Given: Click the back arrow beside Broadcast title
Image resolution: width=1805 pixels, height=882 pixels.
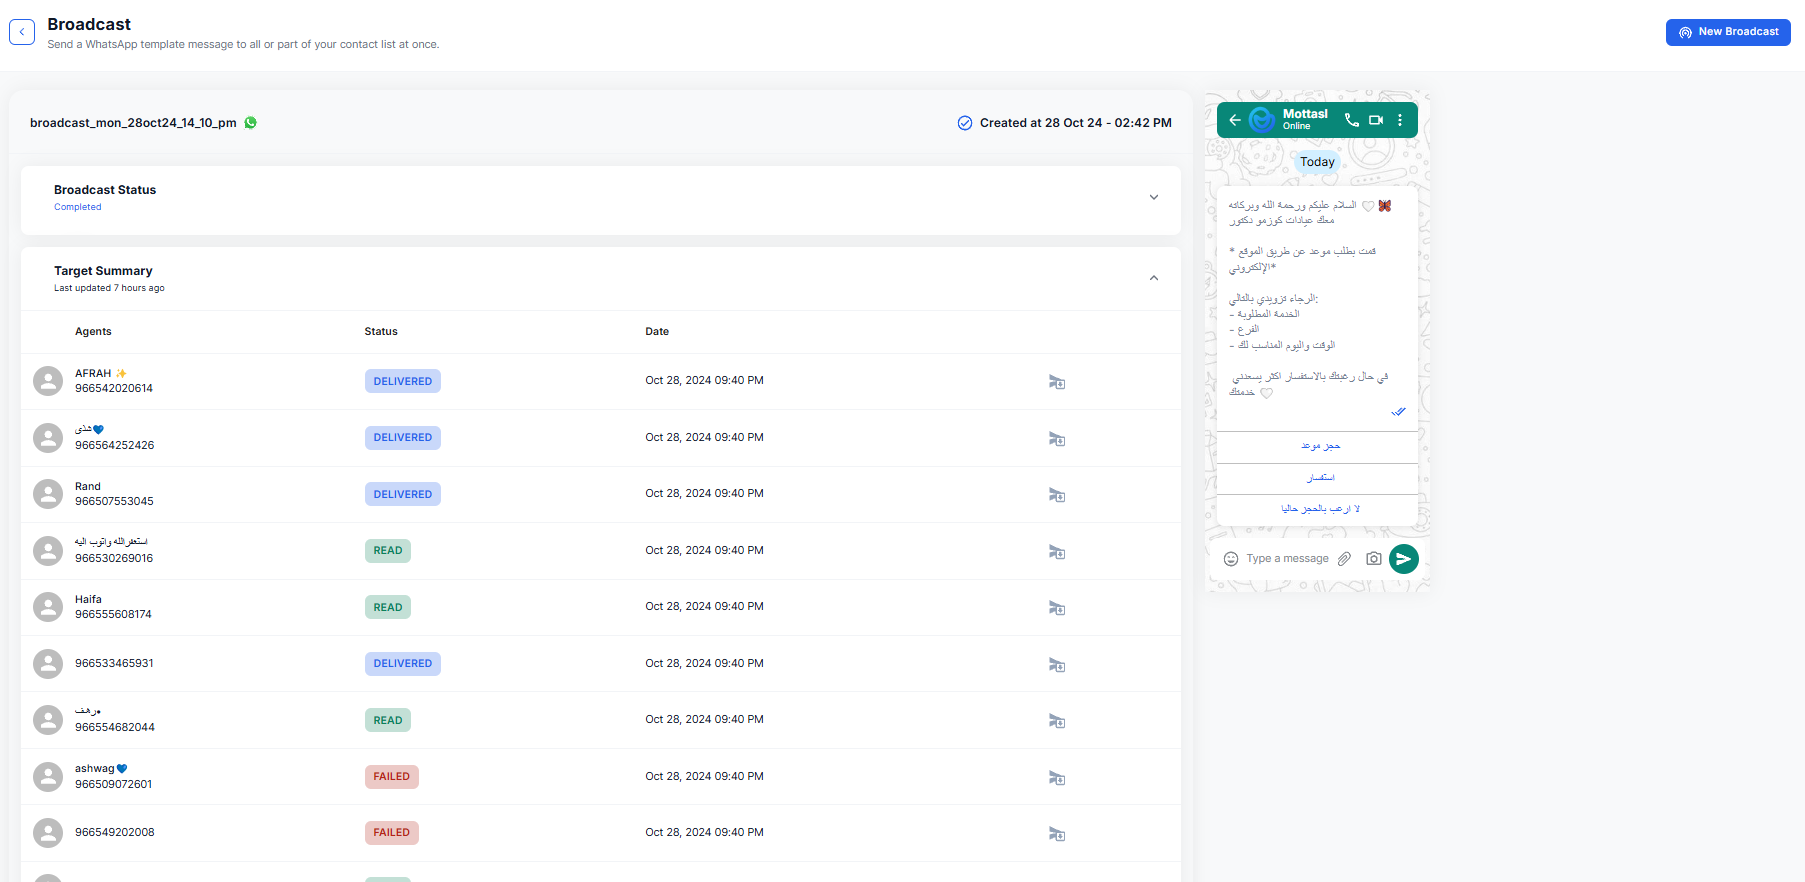Looking at the screenshot, I should 22,32.
